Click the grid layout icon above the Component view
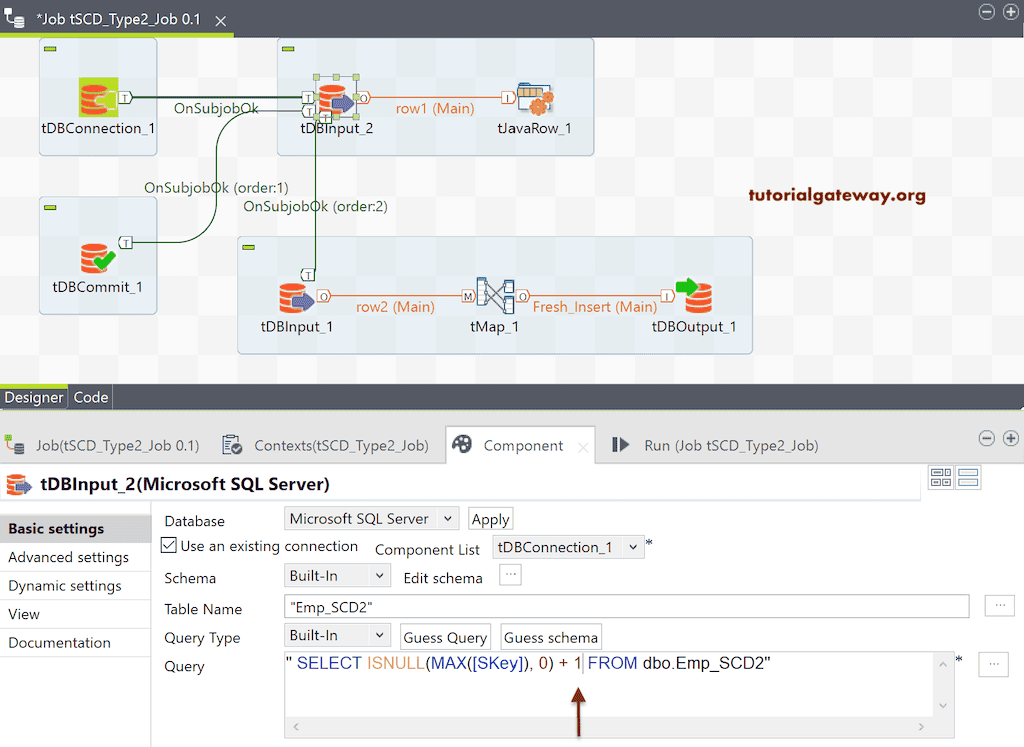 point(940,477)
